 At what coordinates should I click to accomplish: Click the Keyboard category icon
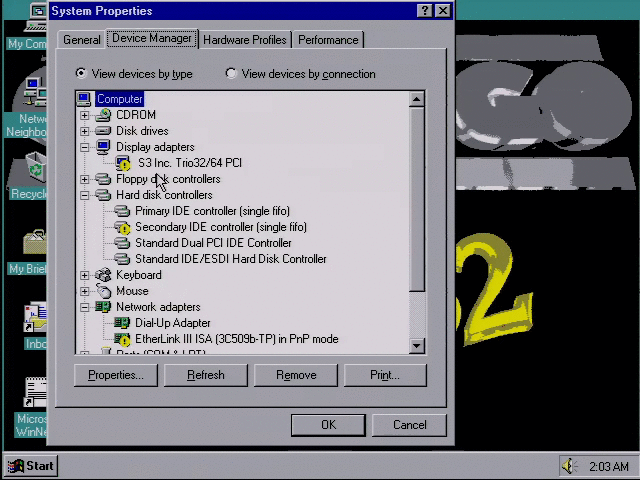click(x=103, y=275)
